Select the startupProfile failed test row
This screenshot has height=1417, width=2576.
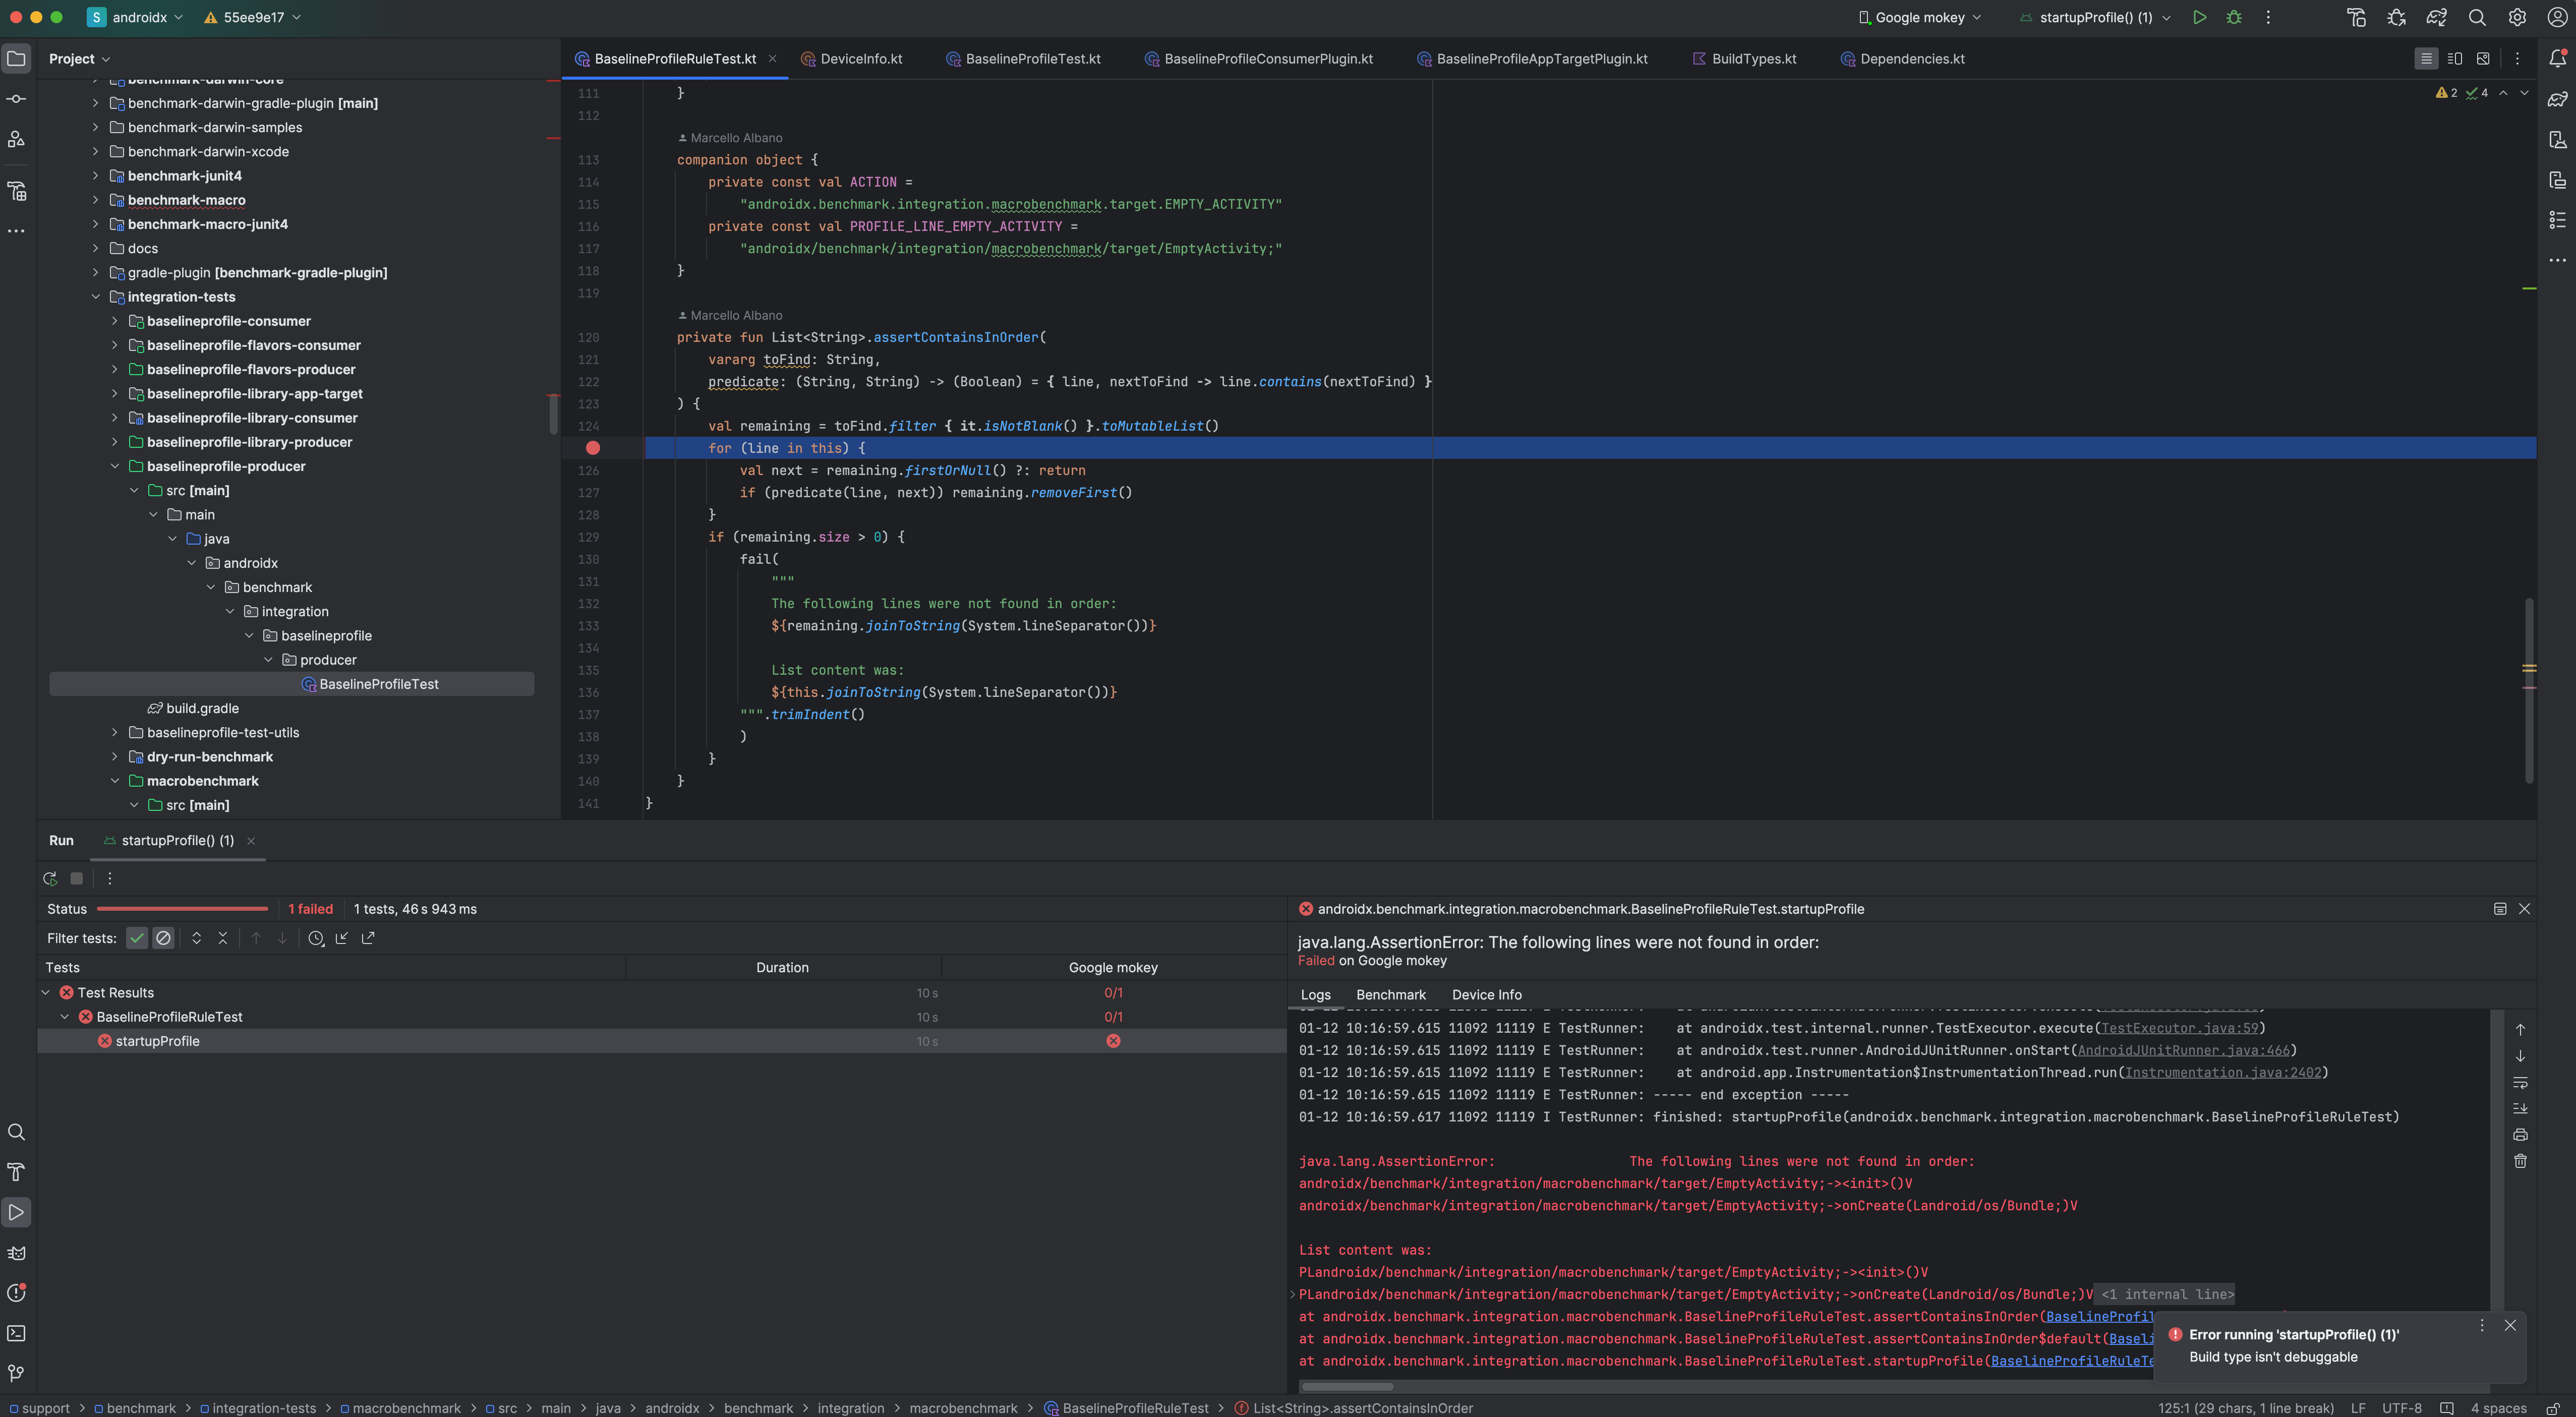tap(158, 1041)
